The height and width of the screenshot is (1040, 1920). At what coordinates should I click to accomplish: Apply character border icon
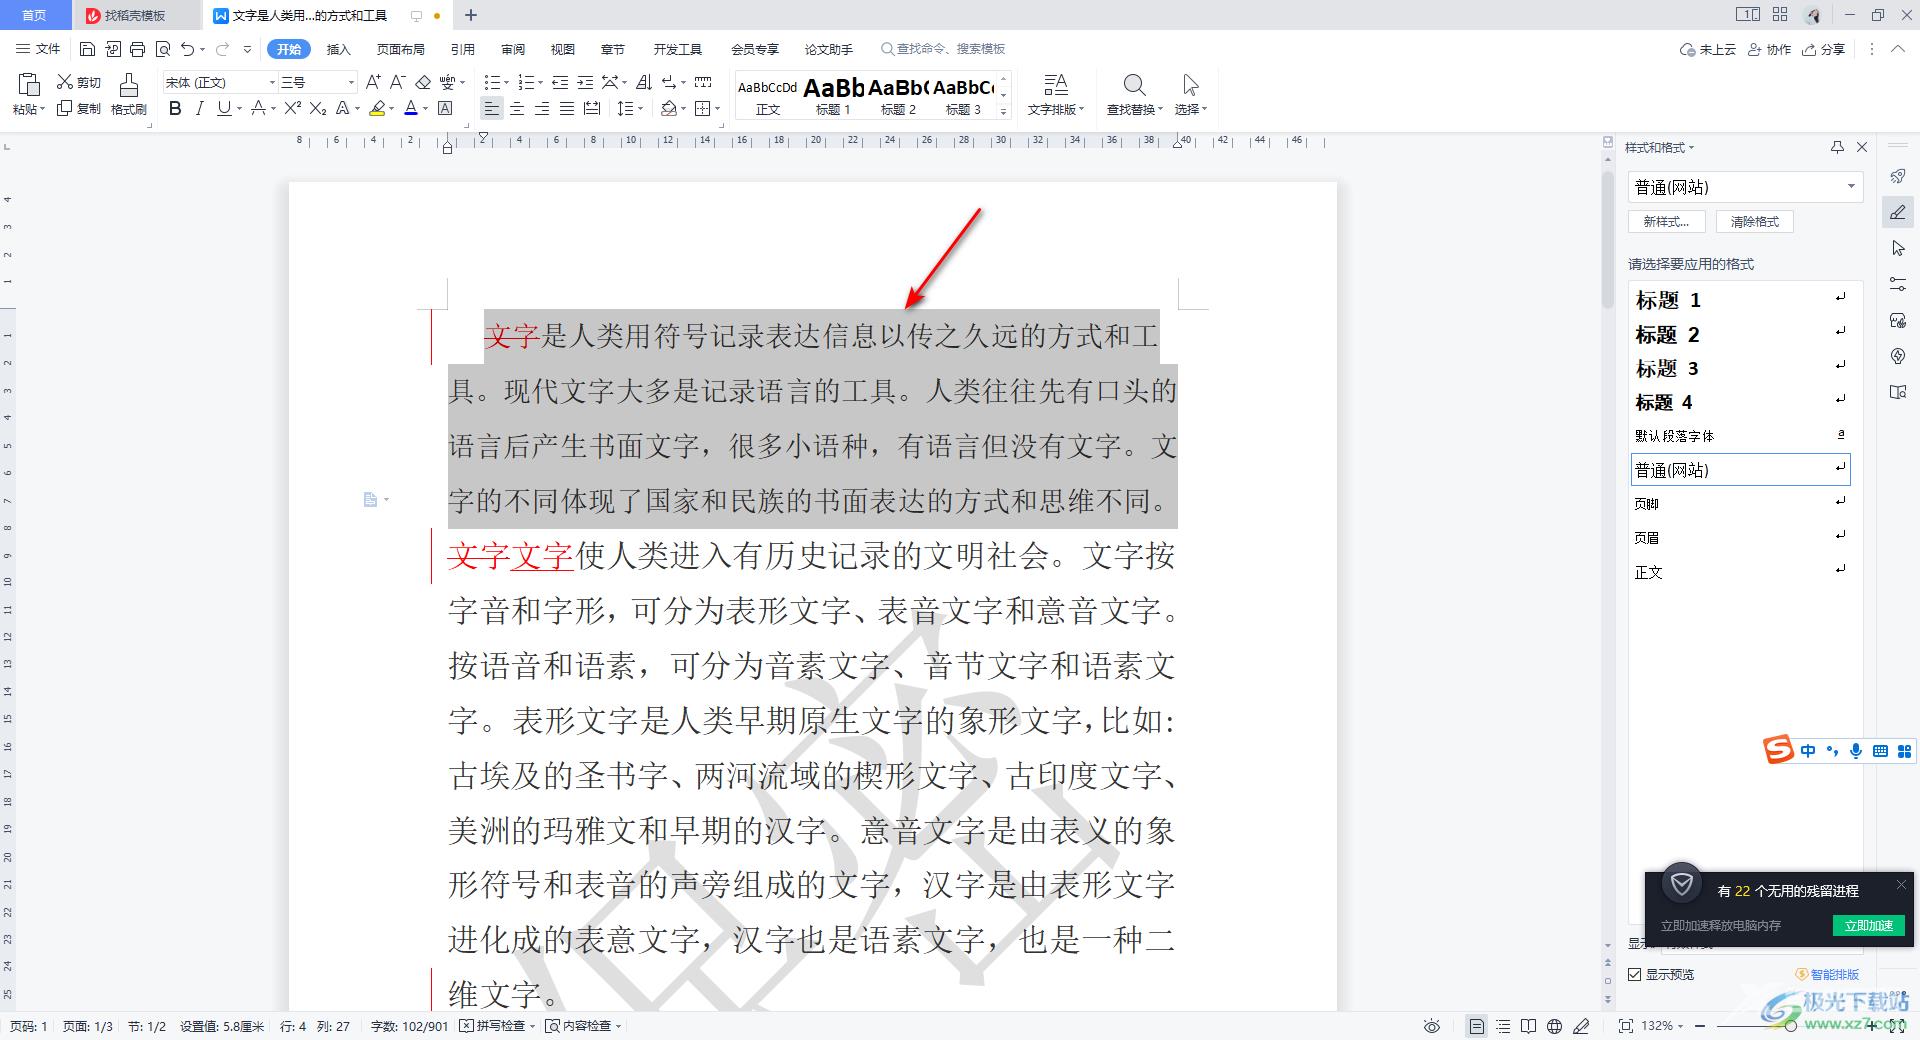point(446,108)
